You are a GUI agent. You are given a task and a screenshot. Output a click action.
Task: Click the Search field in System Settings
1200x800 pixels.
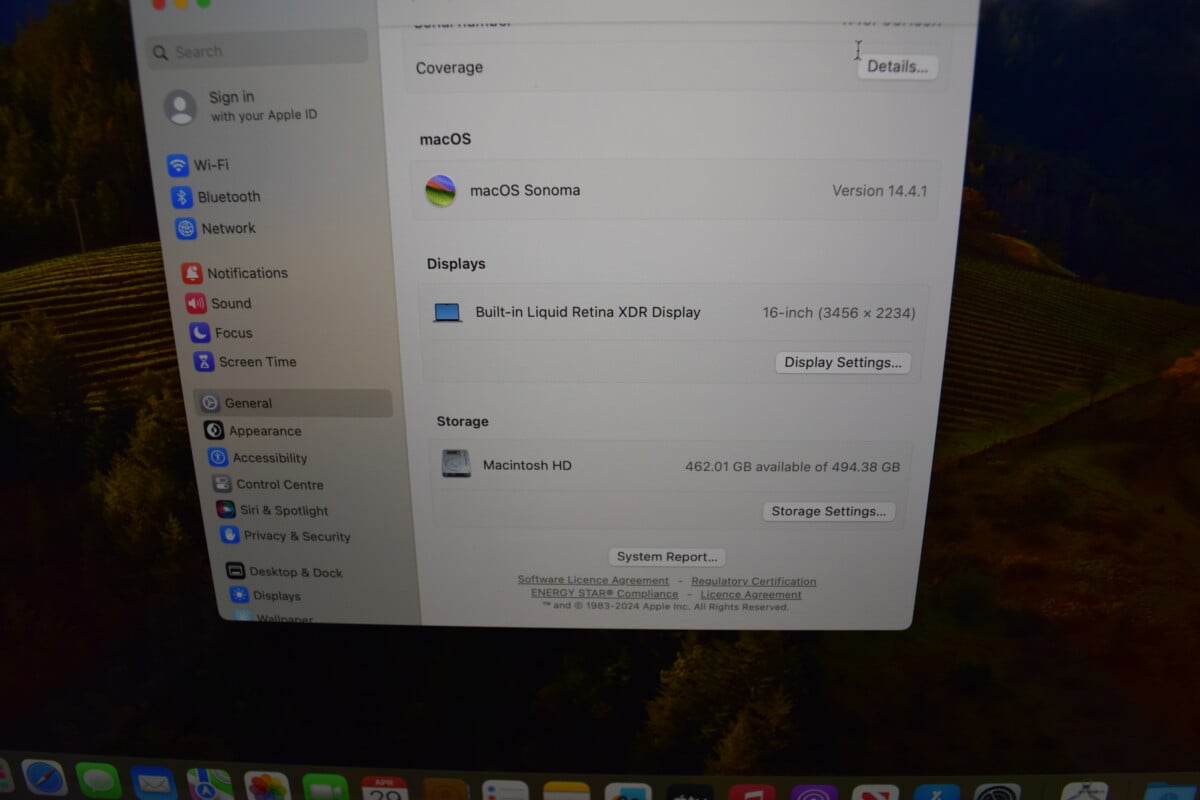[257, 50]
